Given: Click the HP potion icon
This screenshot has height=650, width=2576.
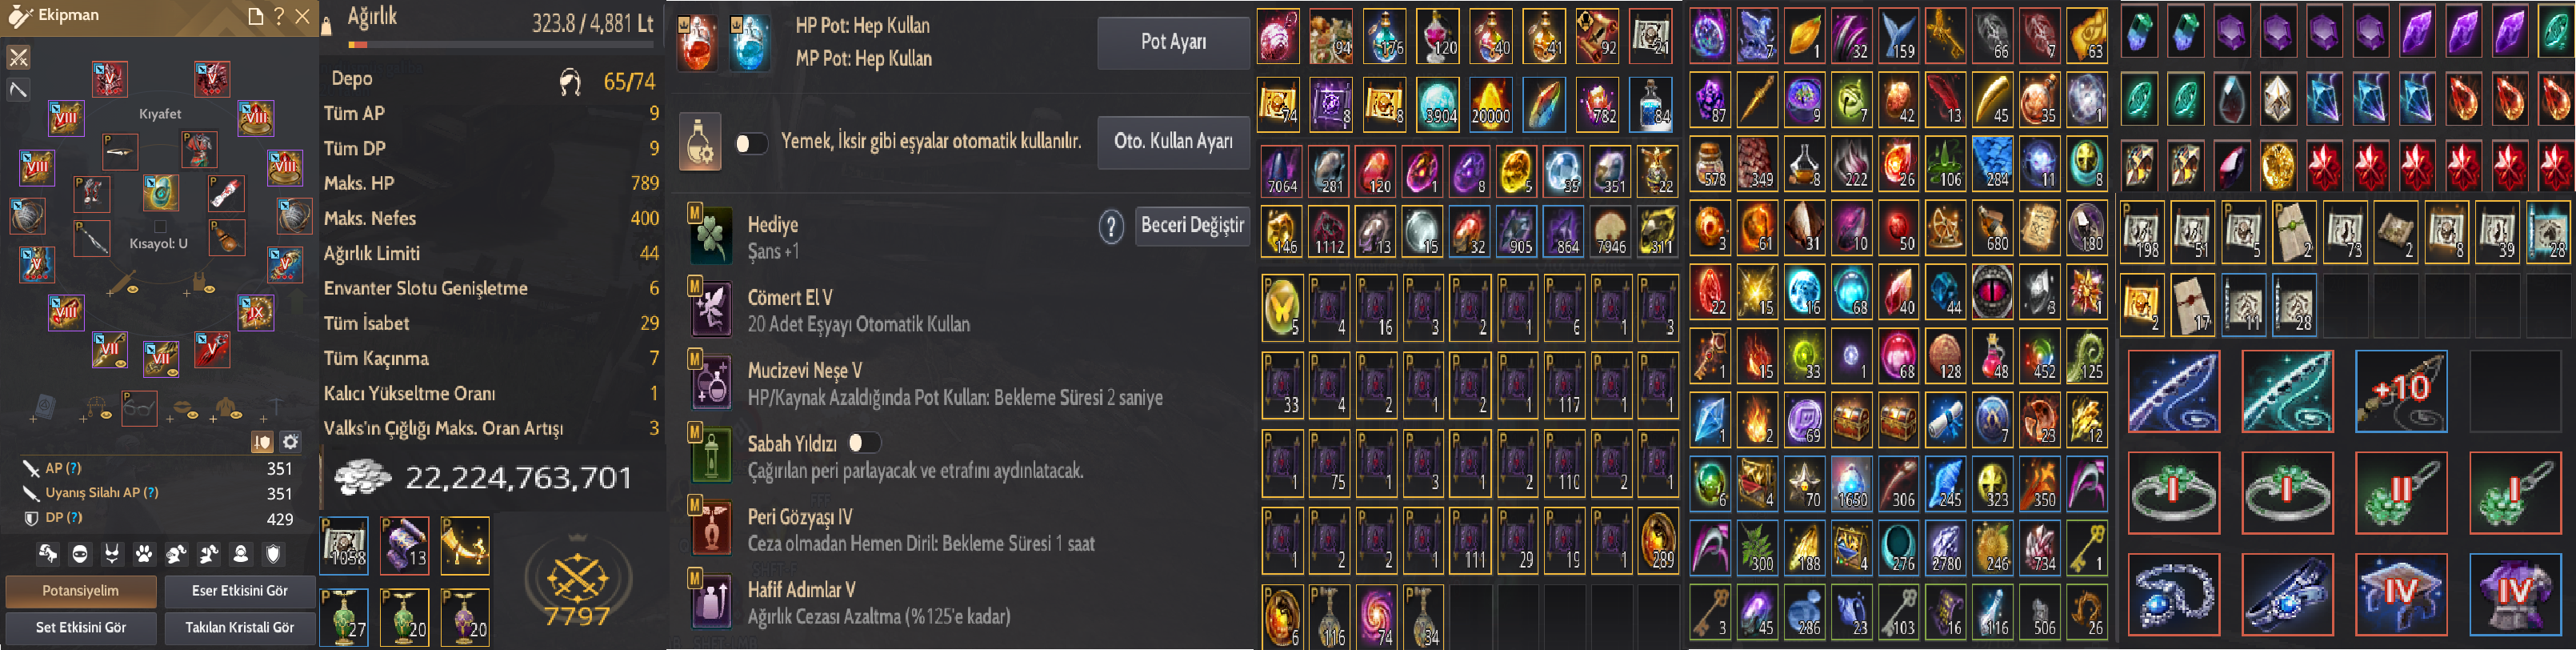Looking at the screenshot, I should point(697,43).
